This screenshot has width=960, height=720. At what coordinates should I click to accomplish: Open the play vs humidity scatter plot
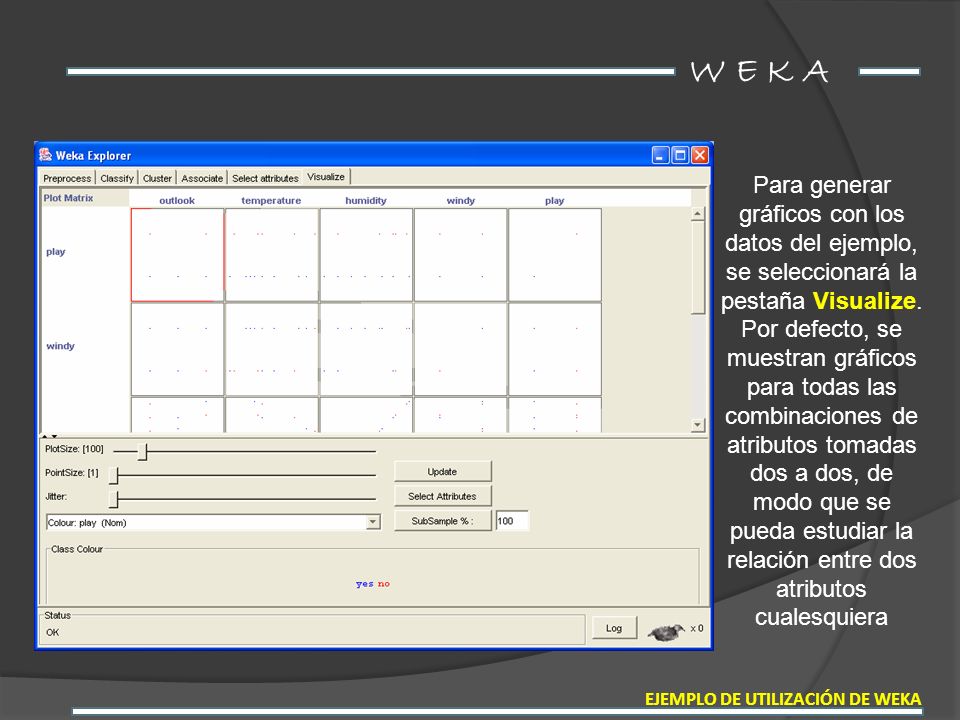pyautogui.click(x=366, y=255)
